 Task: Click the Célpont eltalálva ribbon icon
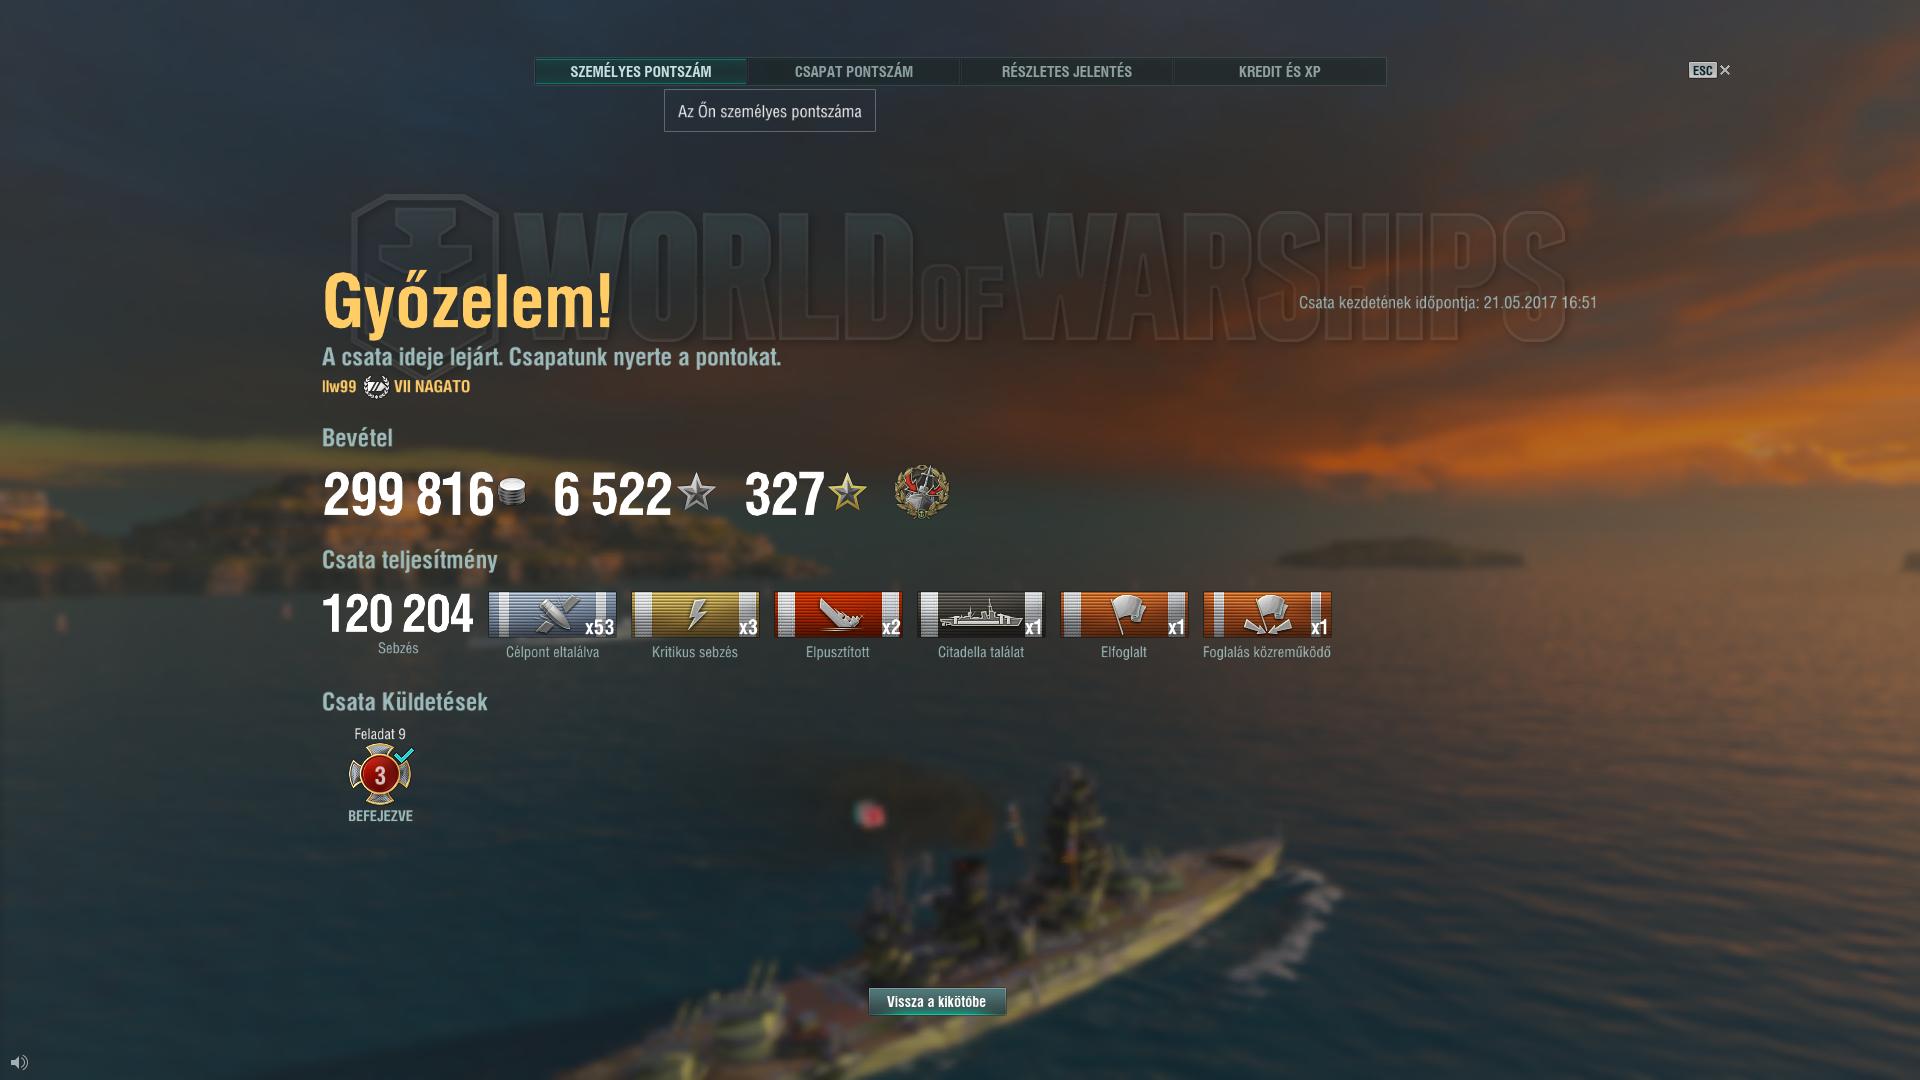[552, 614]
